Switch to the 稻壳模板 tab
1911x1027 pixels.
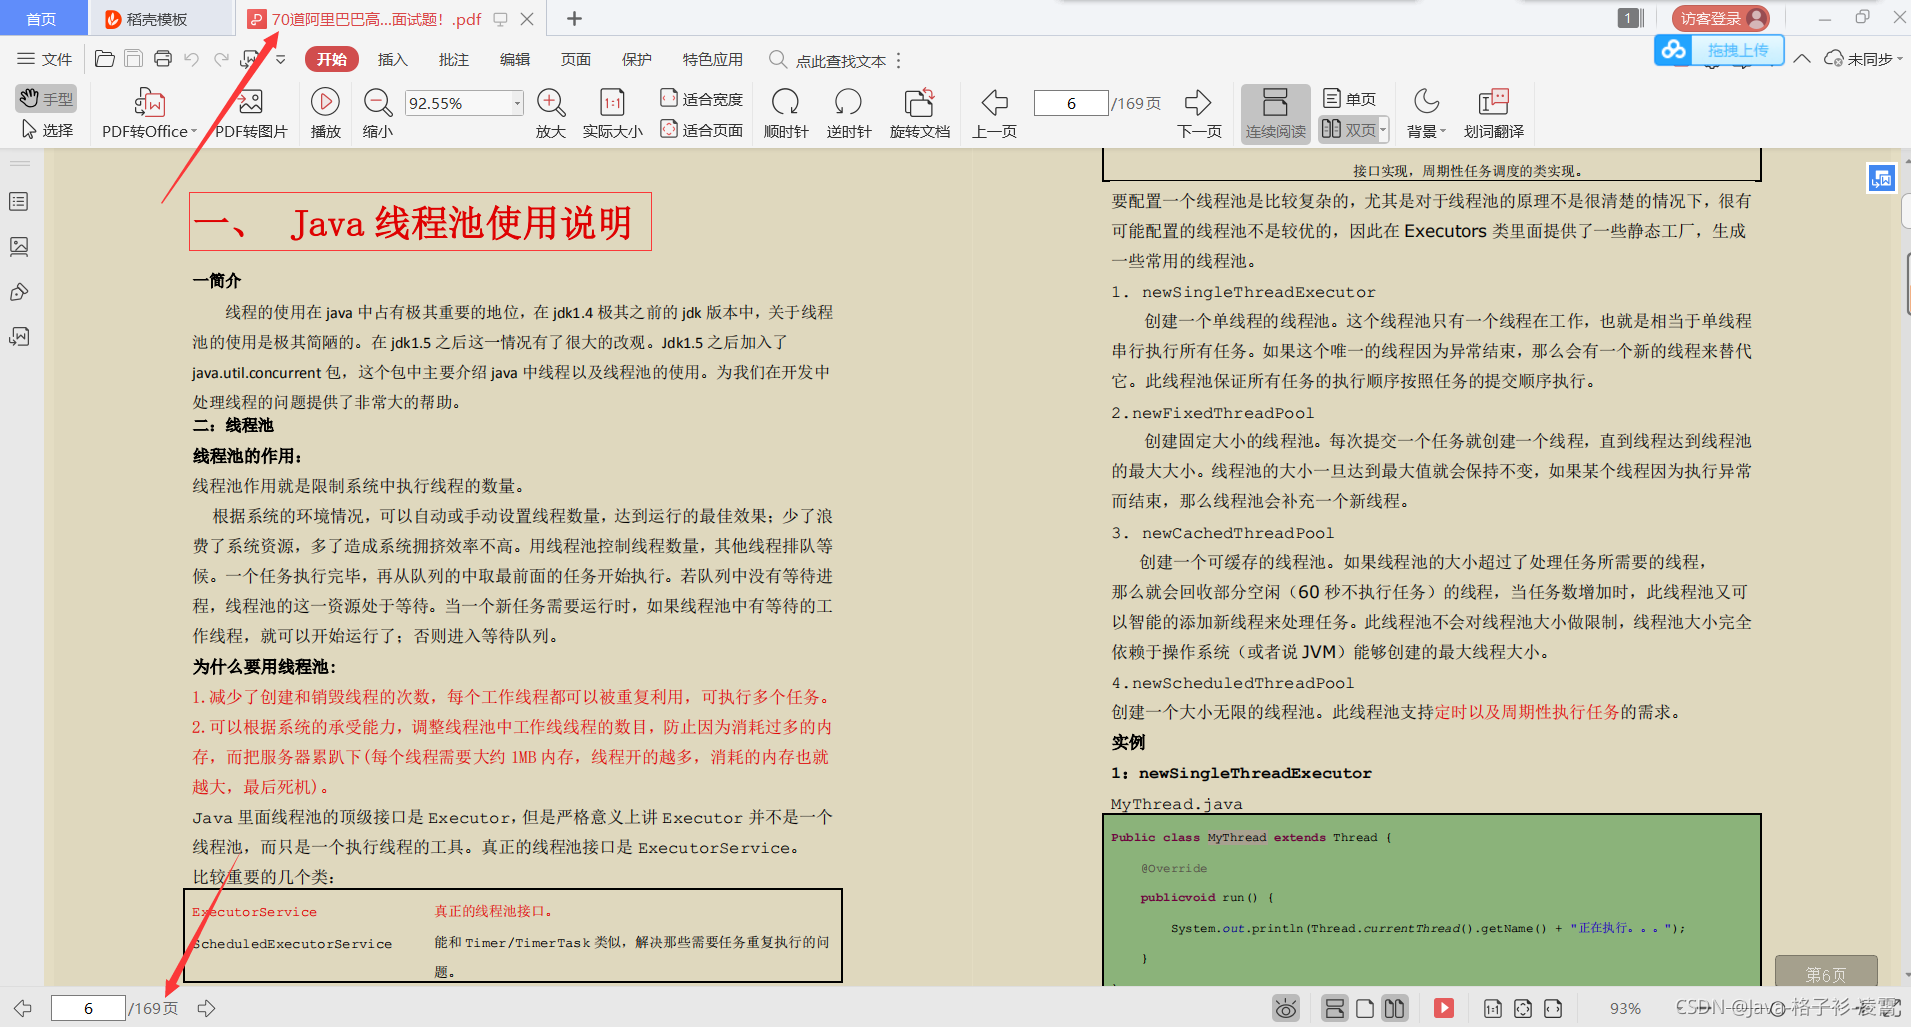158,19
